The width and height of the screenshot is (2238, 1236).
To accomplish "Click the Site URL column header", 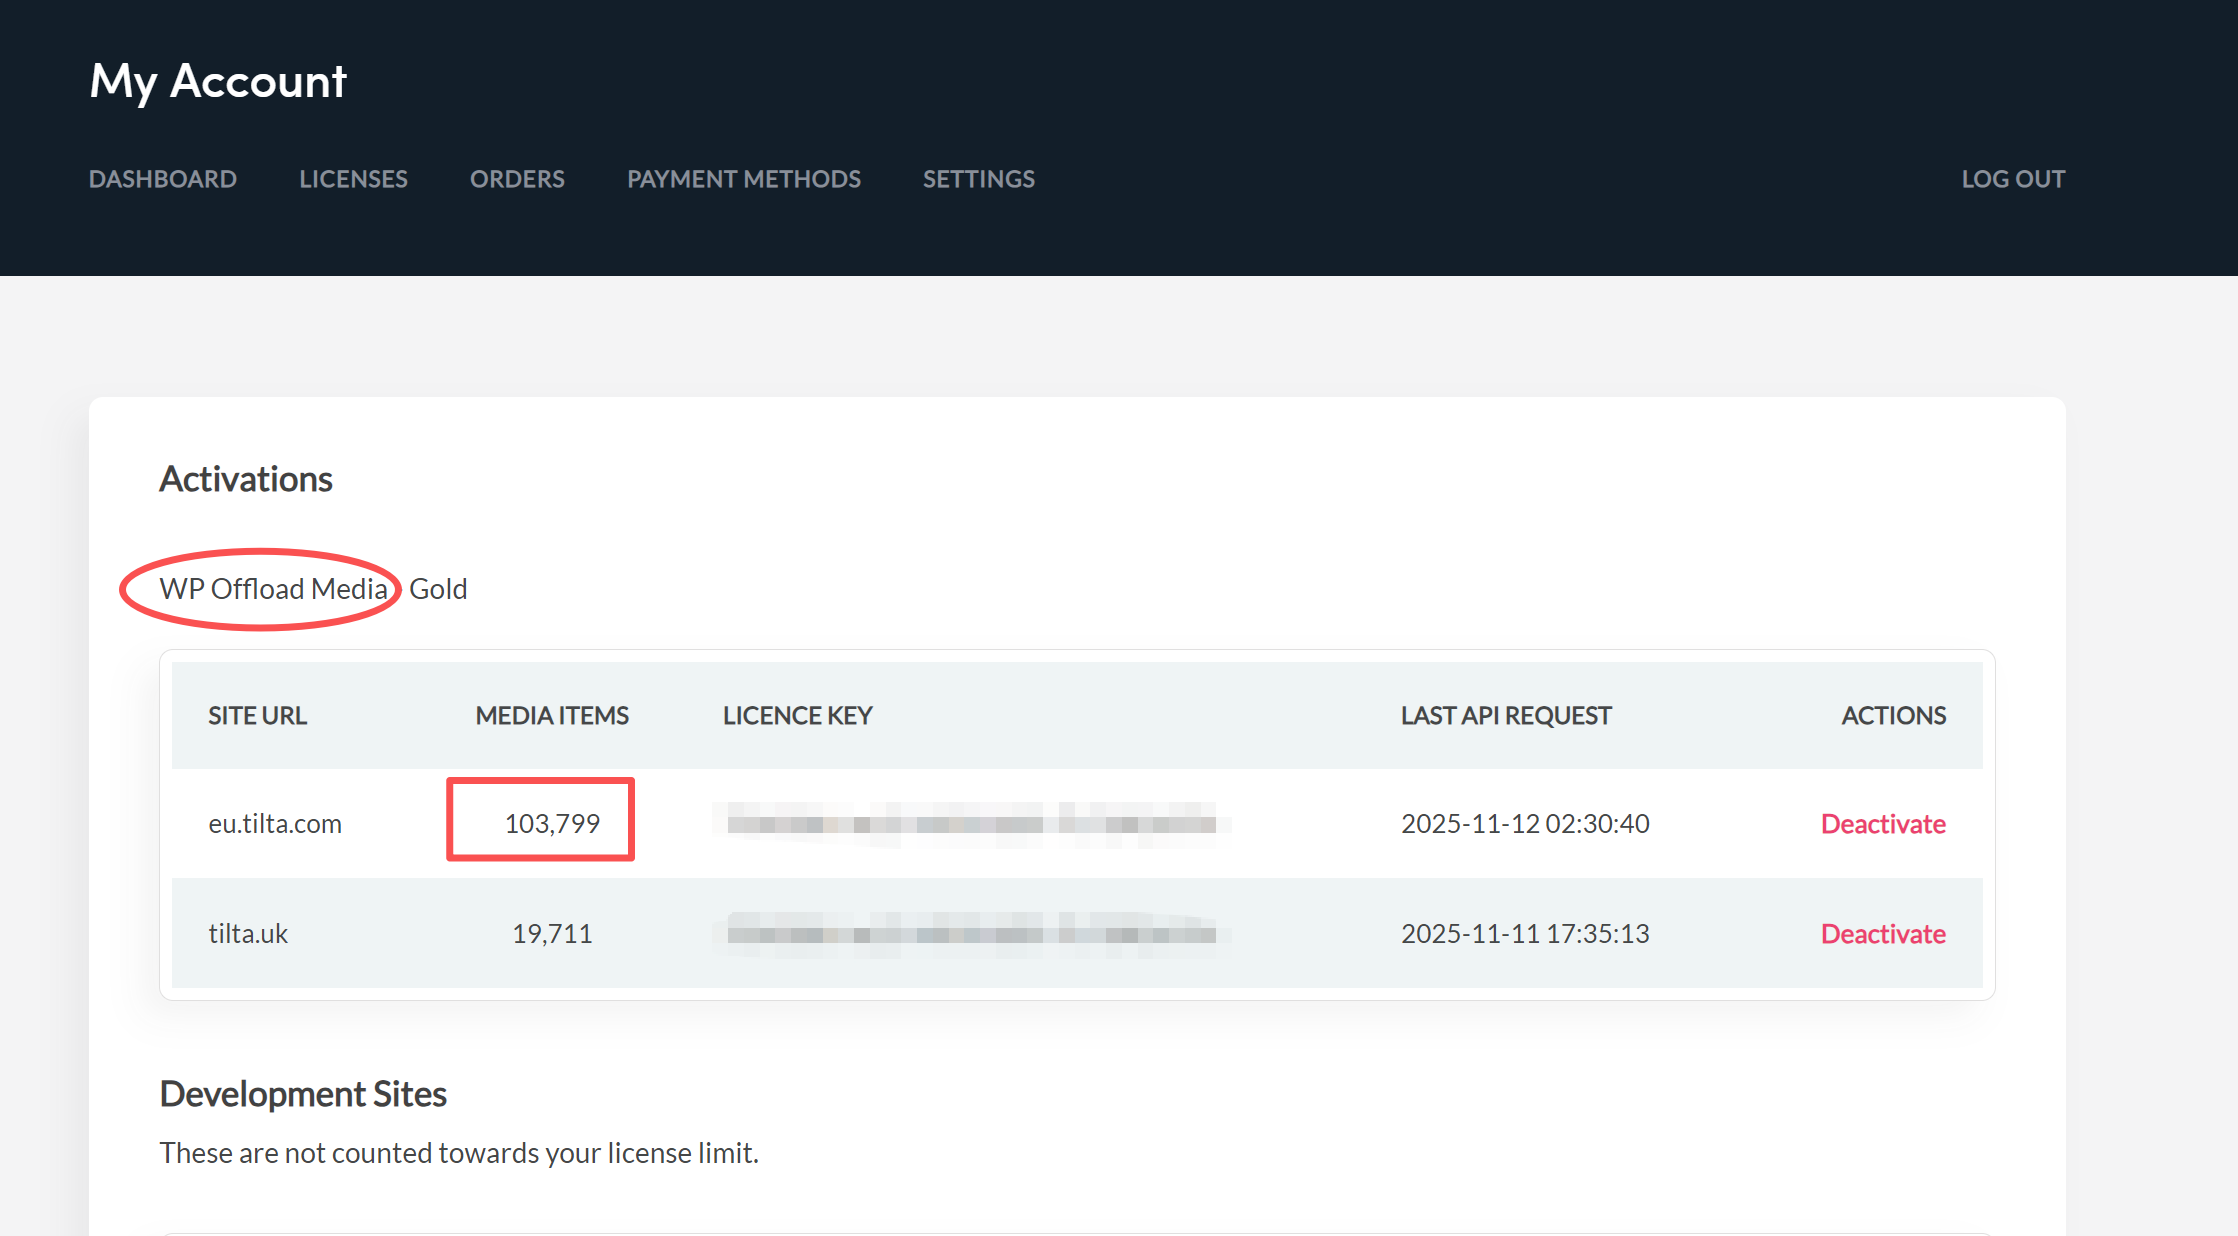I will [x=257, y=716].
